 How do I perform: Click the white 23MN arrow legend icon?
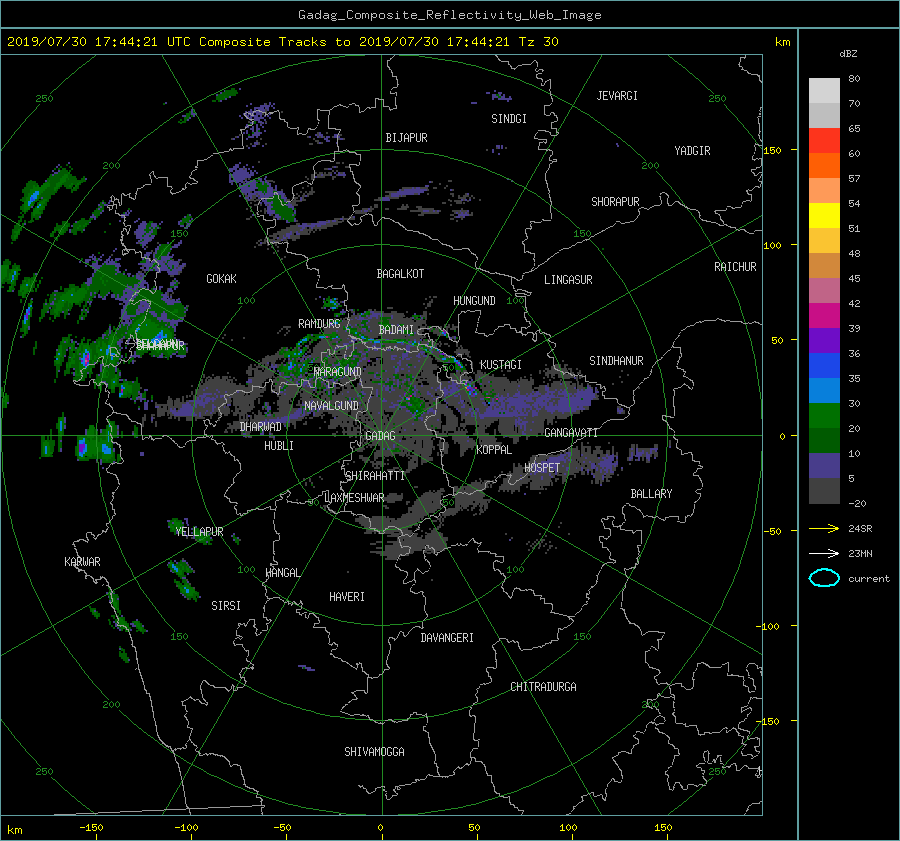(824, 553)
